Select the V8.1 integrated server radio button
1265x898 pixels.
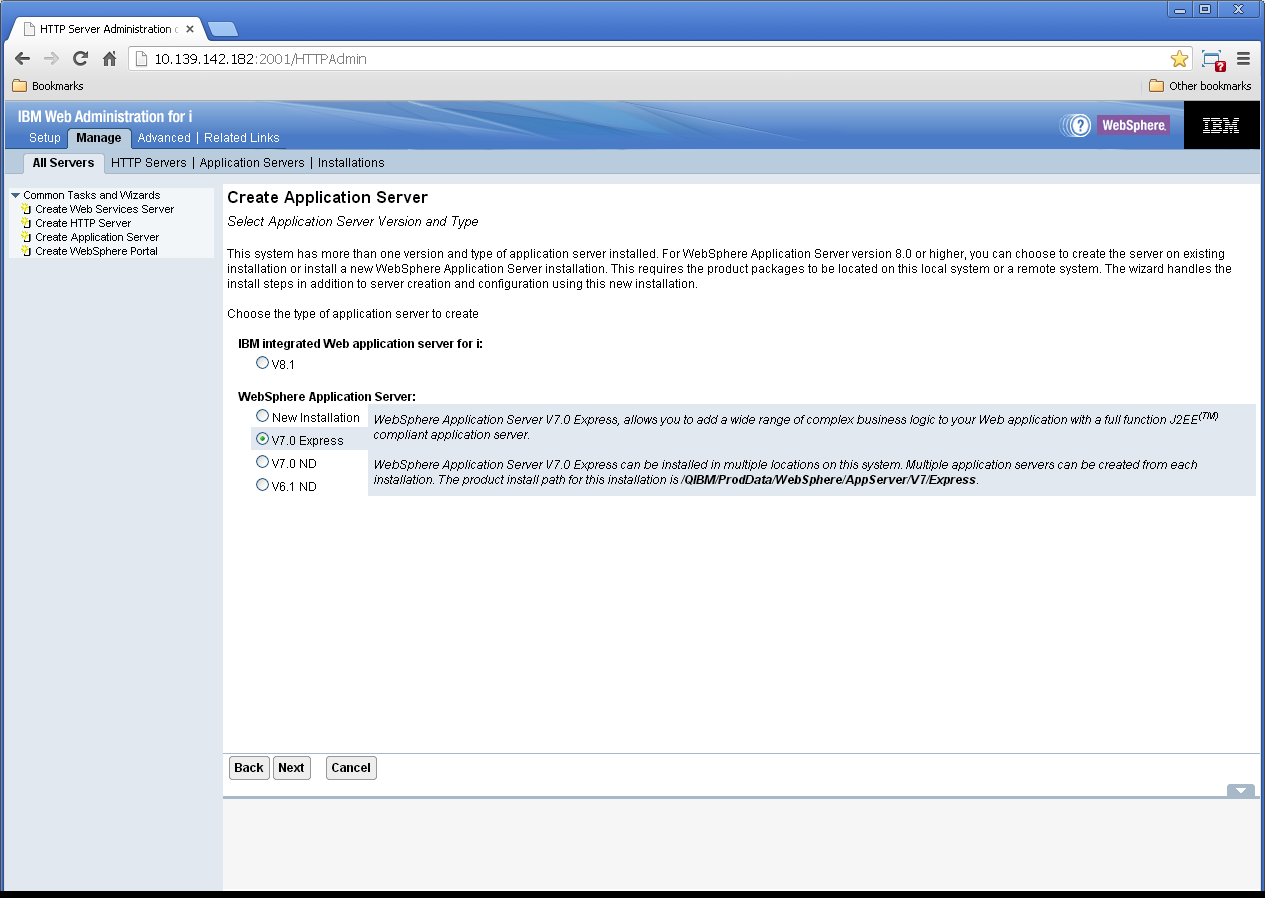pos(262,363)
